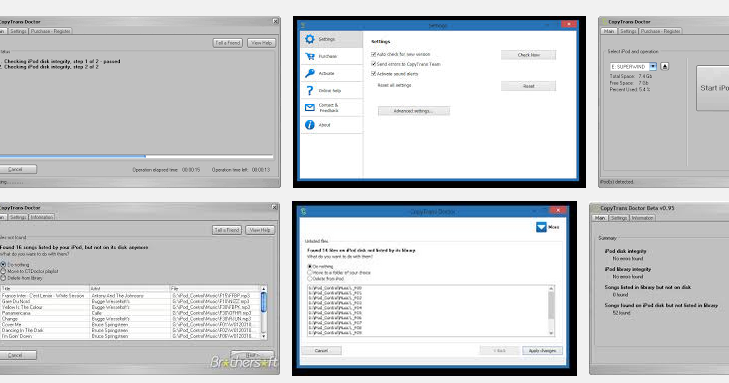This screenshot has height=383, width=729.
Task: Click 'Checking iPod disk integrity, step 1 of 2 - passed'
Action: [62, 61]
